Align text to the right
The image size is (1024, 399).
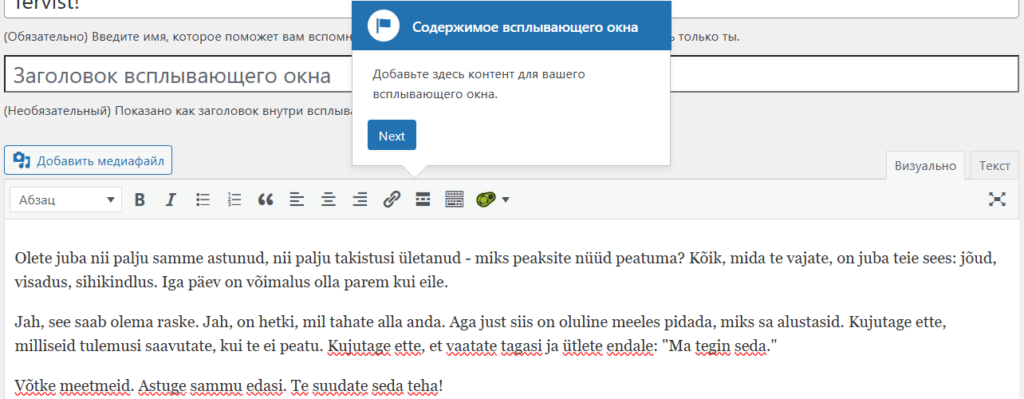[360, 200]
